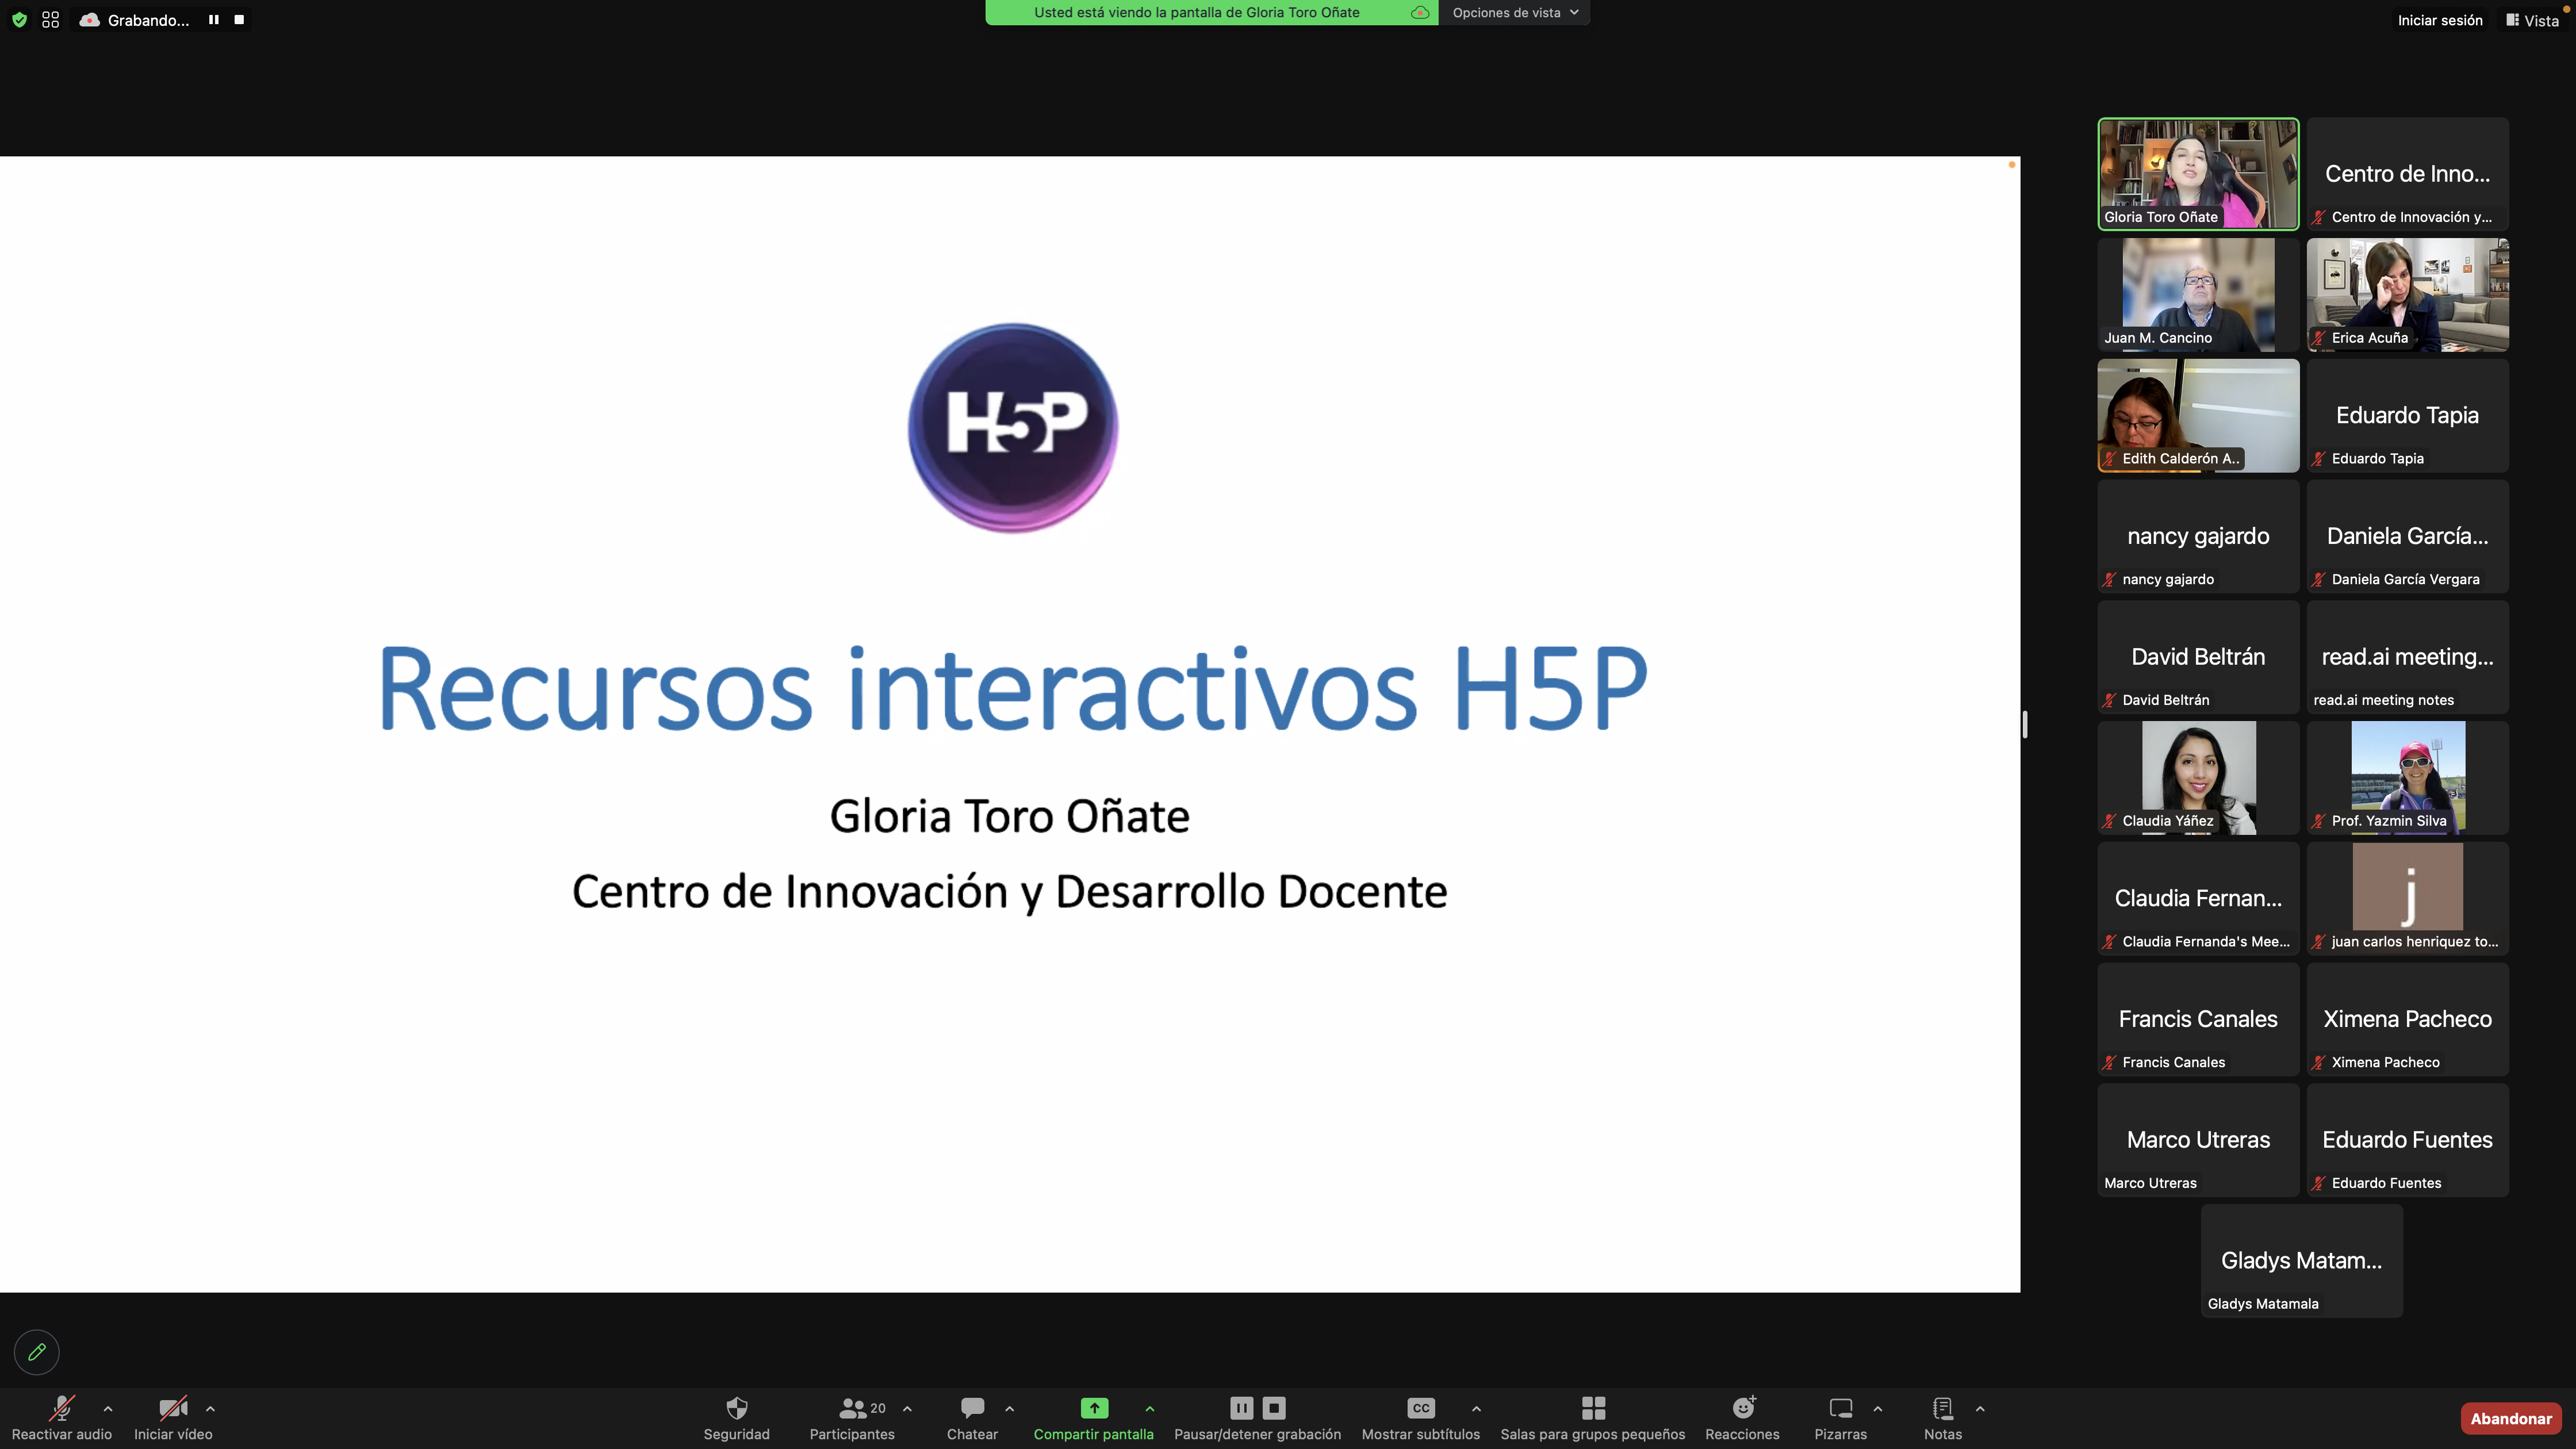Select David Beltrán's participant tile
This screenshot has width=2576, height=1449.
[2198, 658]
